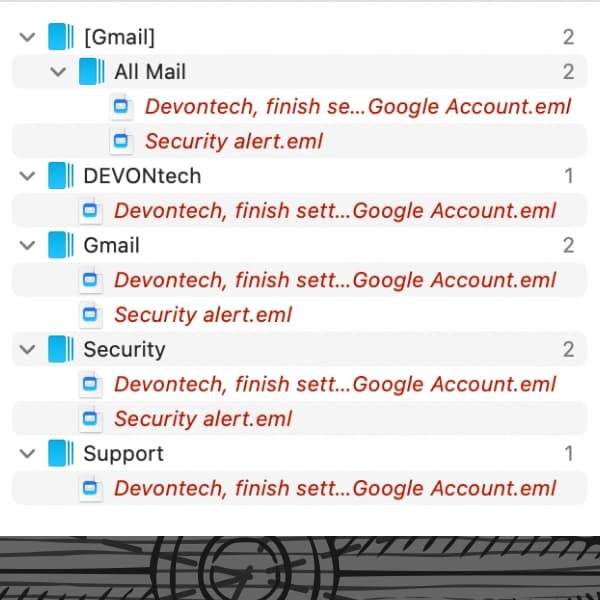Collapse the Security group
Screen dimensions: 600x600
coord(28,349)
